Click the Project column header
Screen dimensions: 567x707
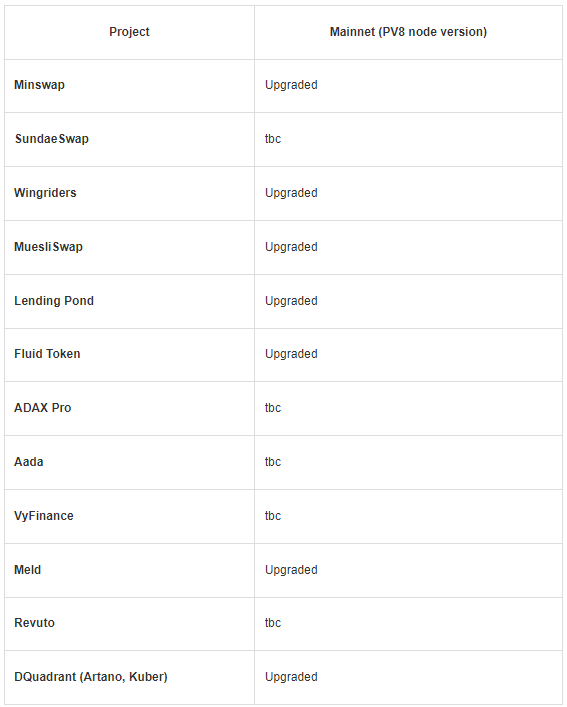point(129,32)
